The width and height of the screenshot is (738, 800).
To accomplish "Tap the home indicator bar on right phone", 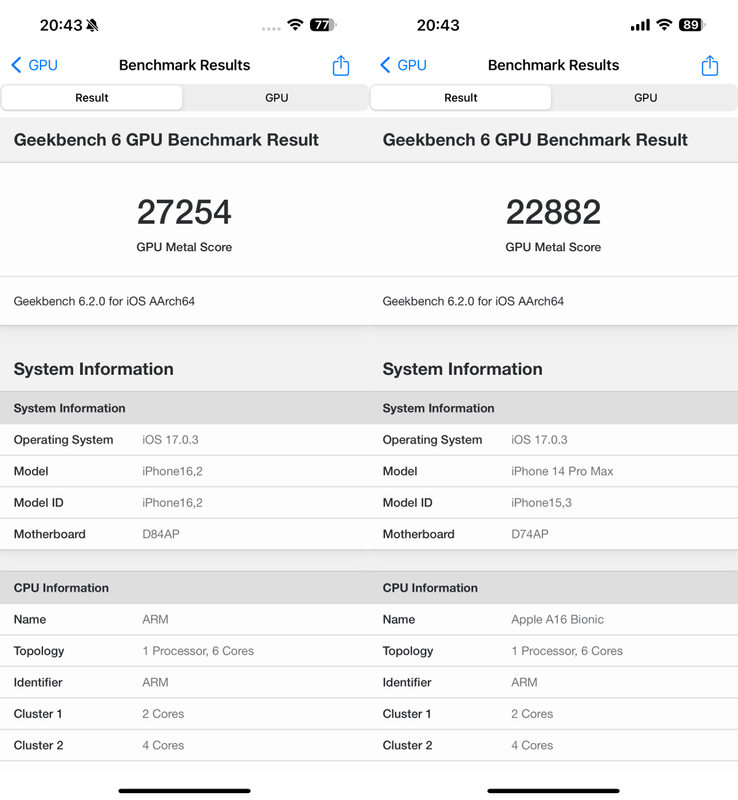I will tap(553, 791).
